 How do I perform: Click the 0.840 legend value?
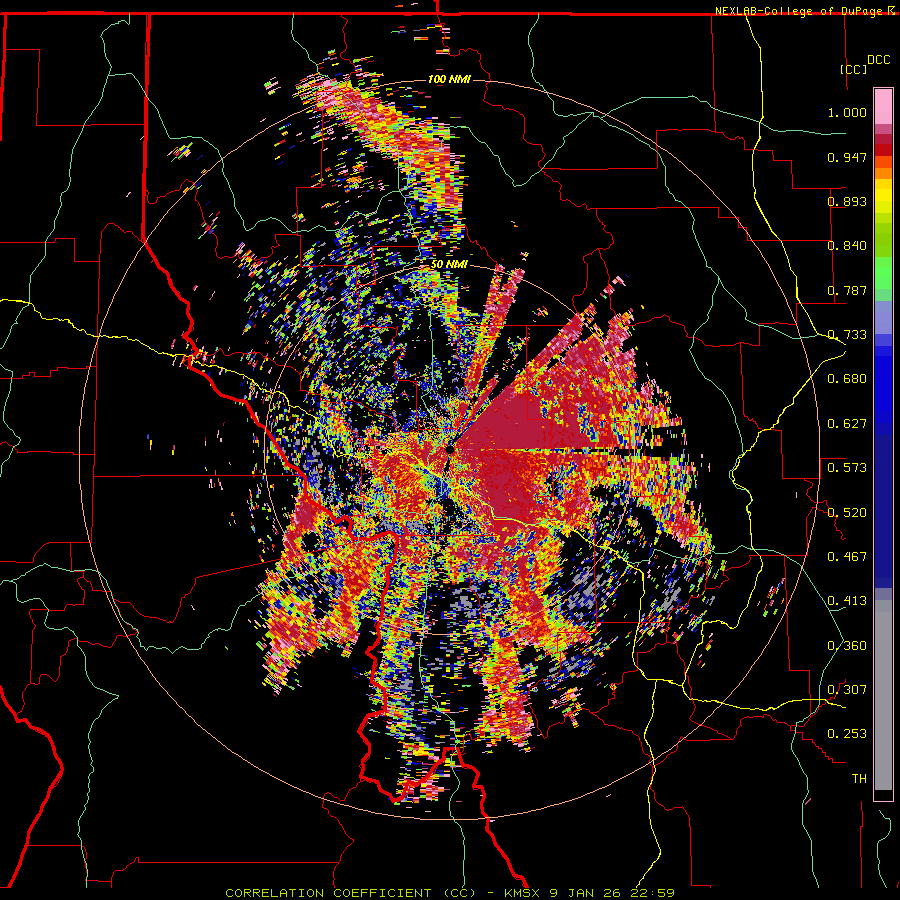click(x=847, y=246)
